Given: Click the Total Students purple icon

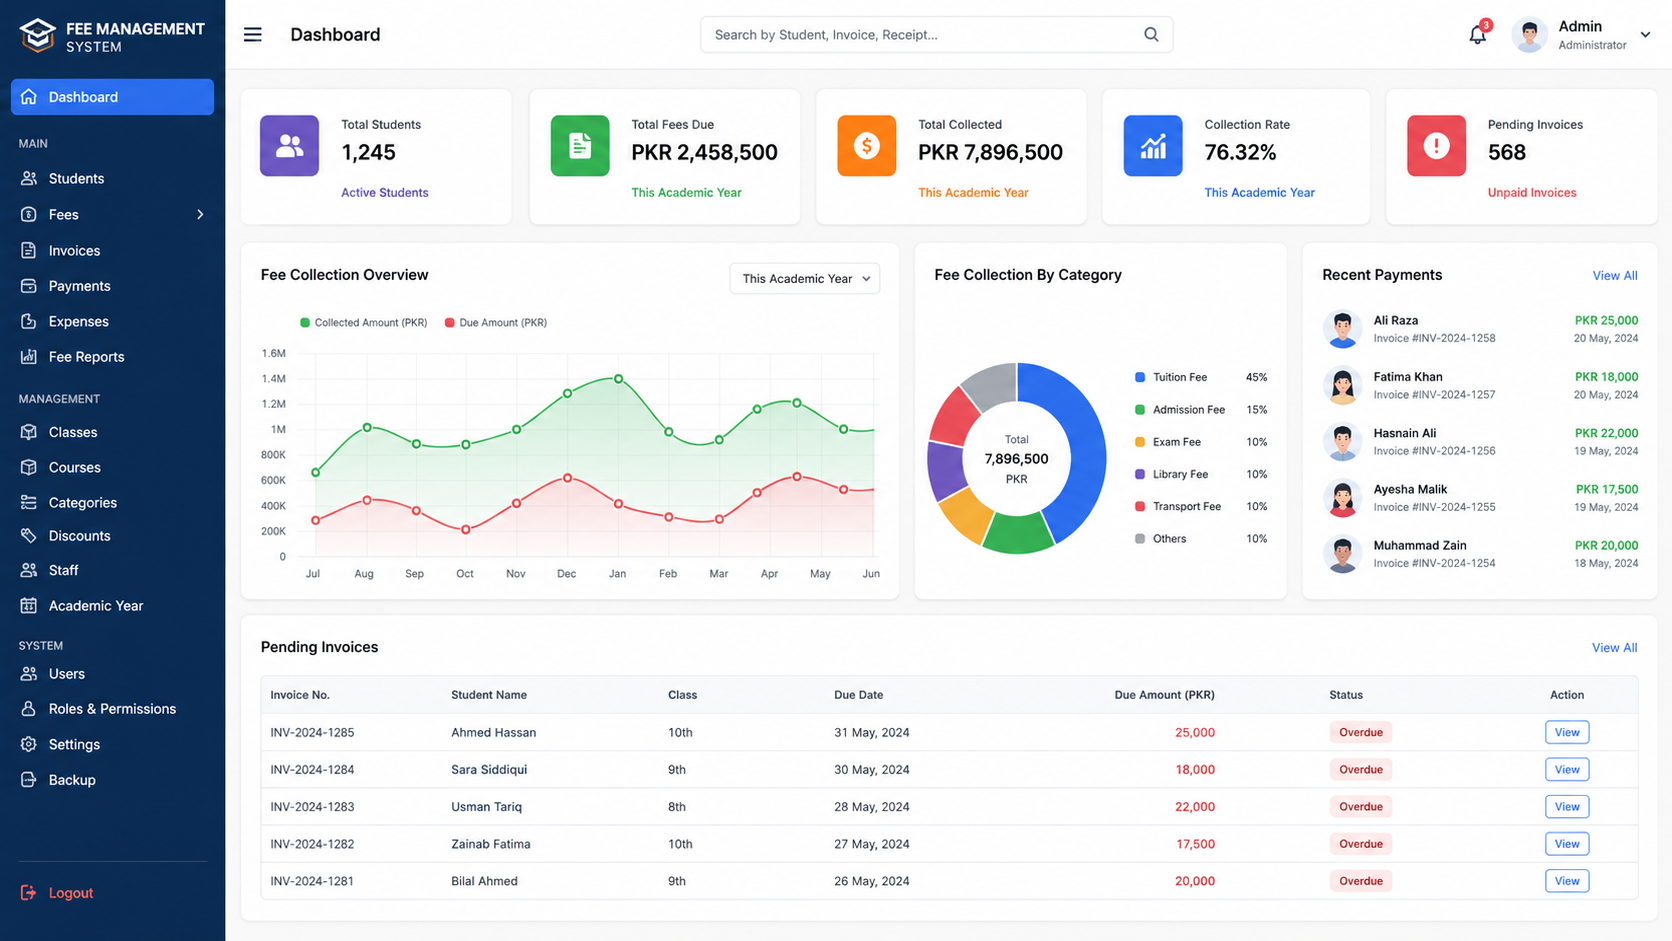Looking at the screenshot, I should pyautogui.click(x=289, y=146).
